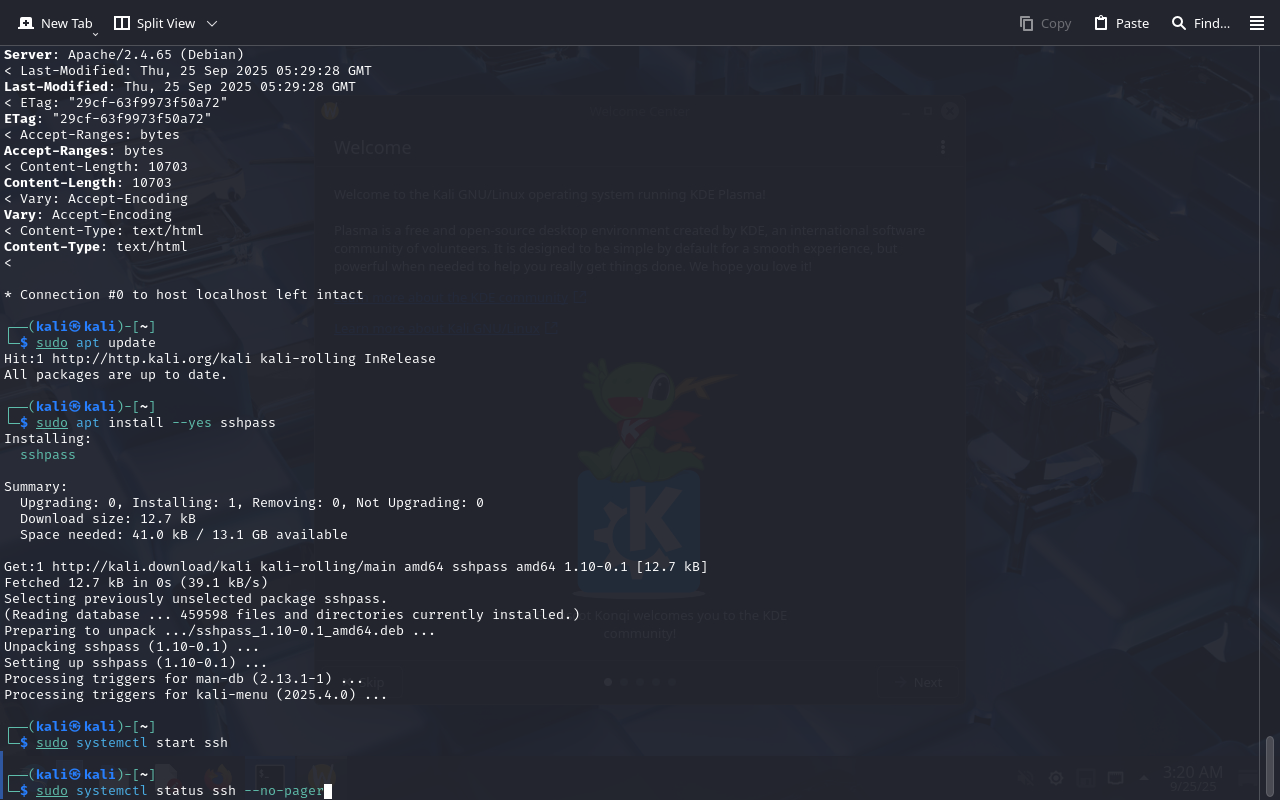Click green sshpass name under Installing
Screen dimensions: 1280x800
pyautogui.click(x=48, y=455)
